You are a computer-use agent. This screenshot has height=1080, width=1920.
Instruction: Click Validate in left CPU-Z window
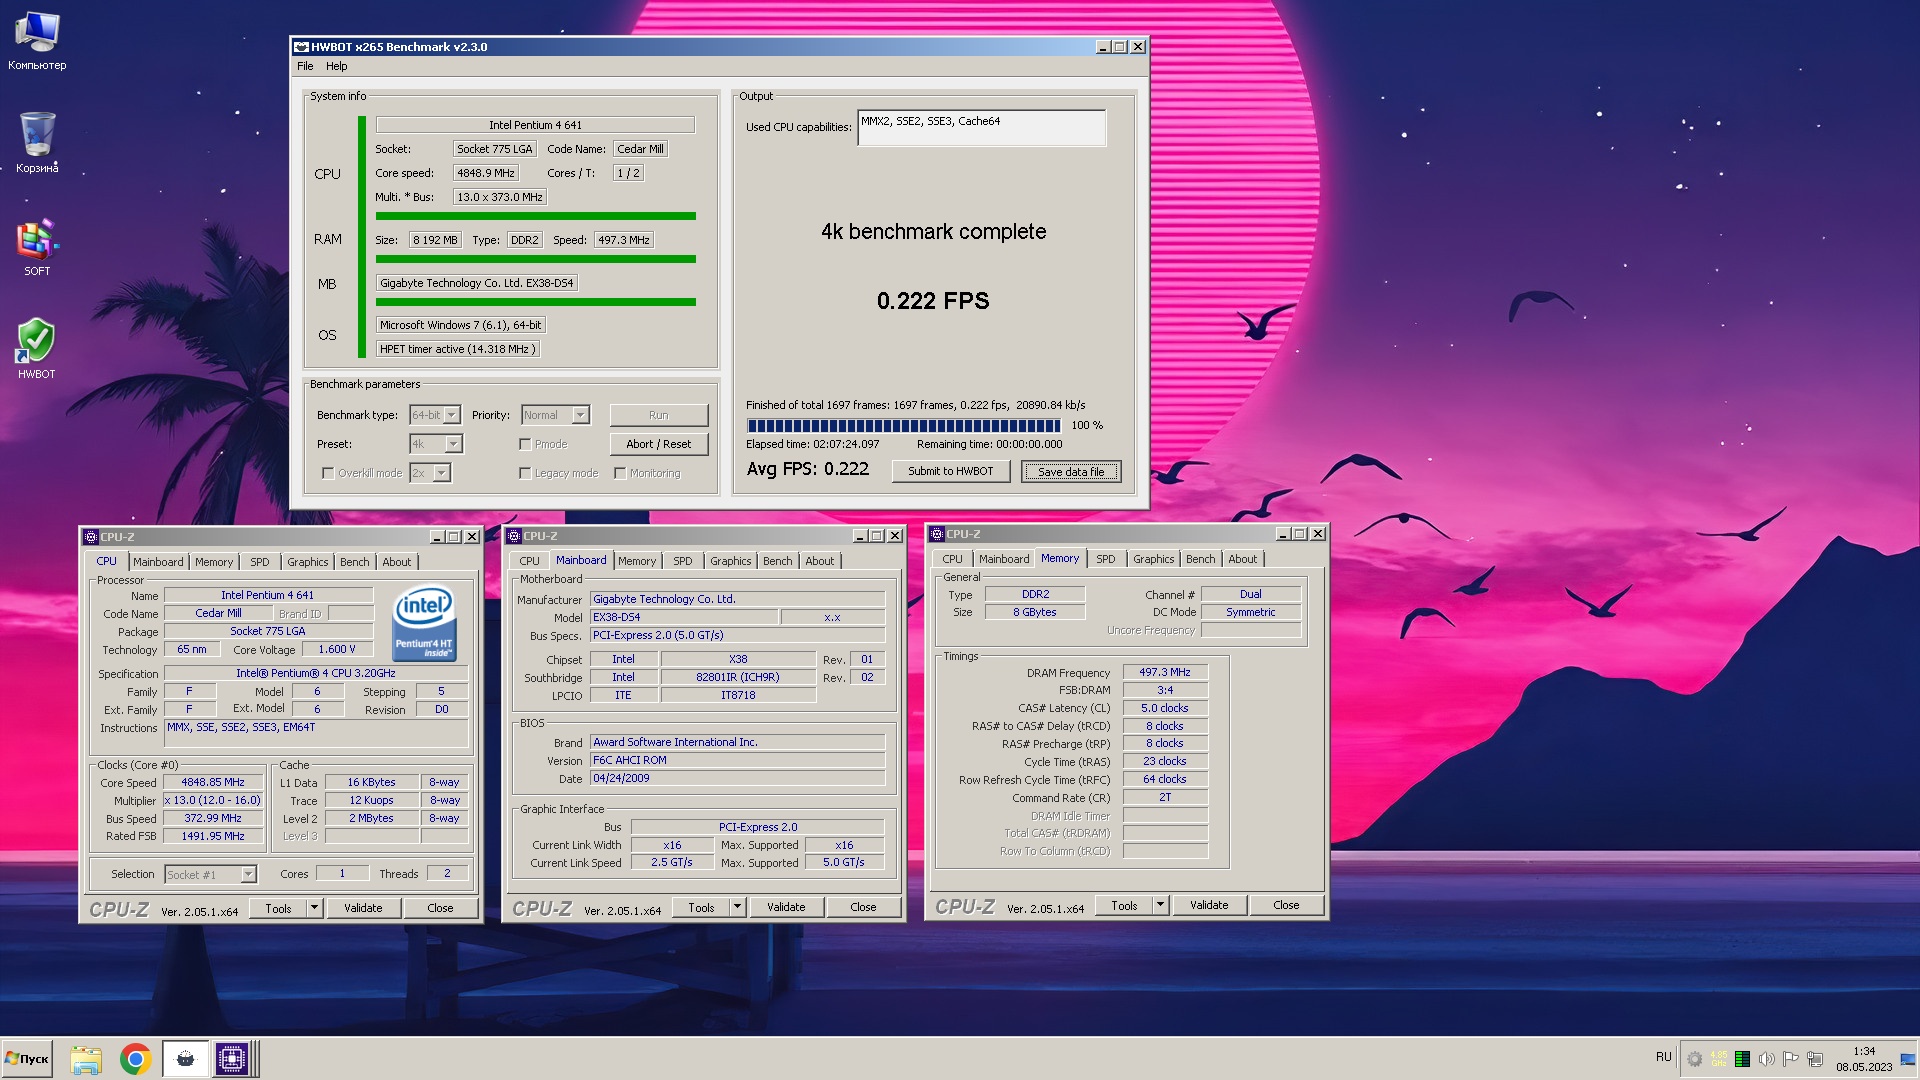tap(363, 908)
